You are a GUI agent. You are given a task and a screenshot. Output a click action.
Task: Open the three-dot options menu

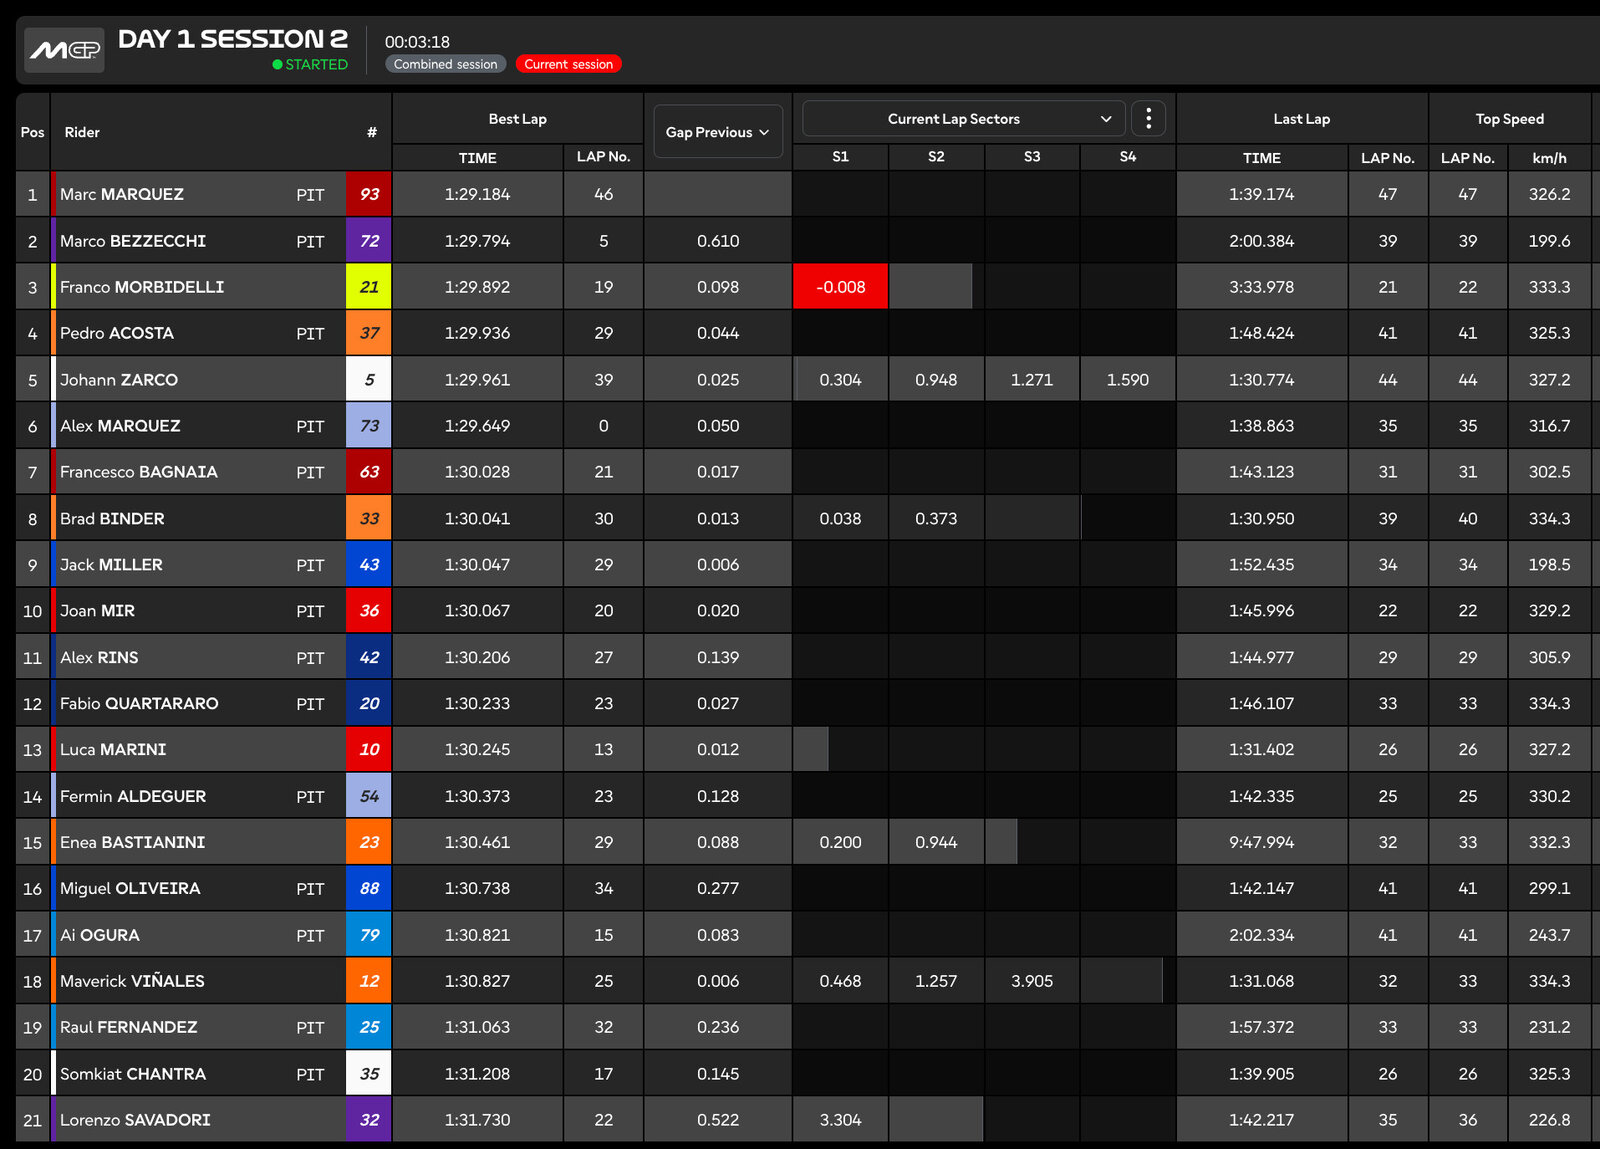1148,119
